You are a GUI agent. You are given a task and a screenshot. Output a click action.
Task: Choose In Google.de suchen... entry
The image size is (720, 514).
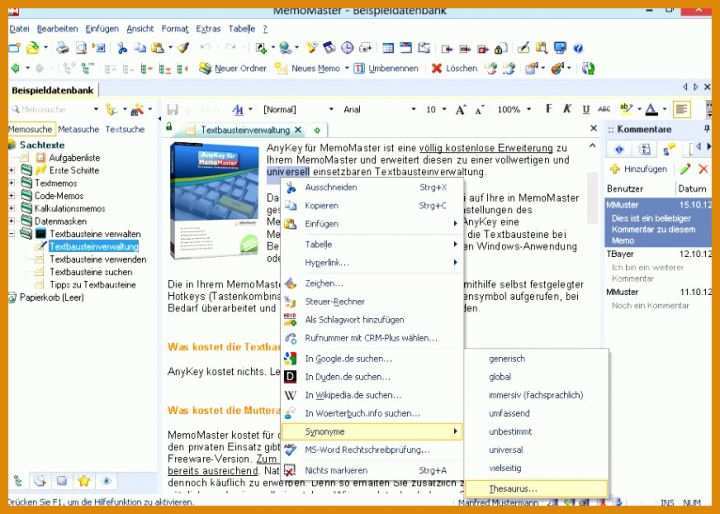(371, 358)
